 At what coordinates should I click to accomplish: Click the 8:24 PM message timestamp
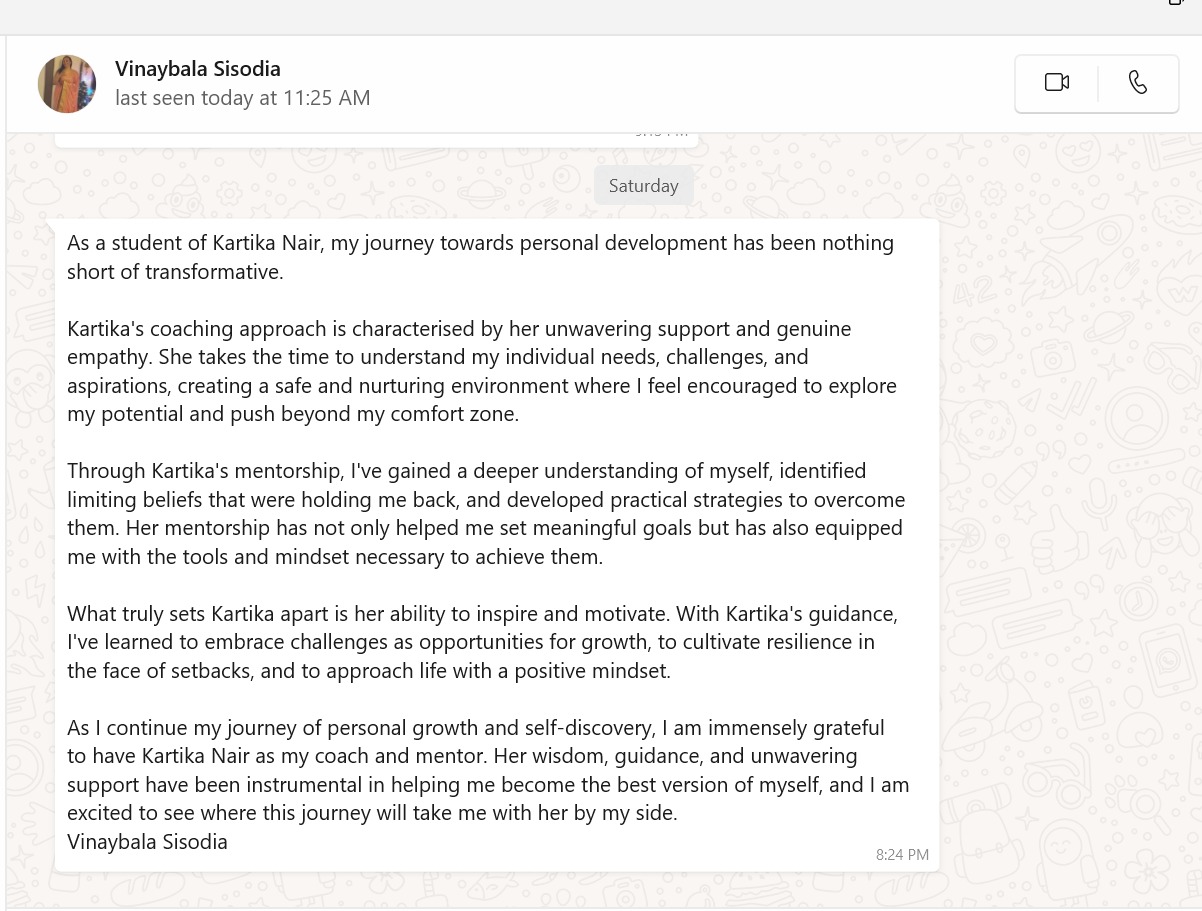[x=901, y=855]
